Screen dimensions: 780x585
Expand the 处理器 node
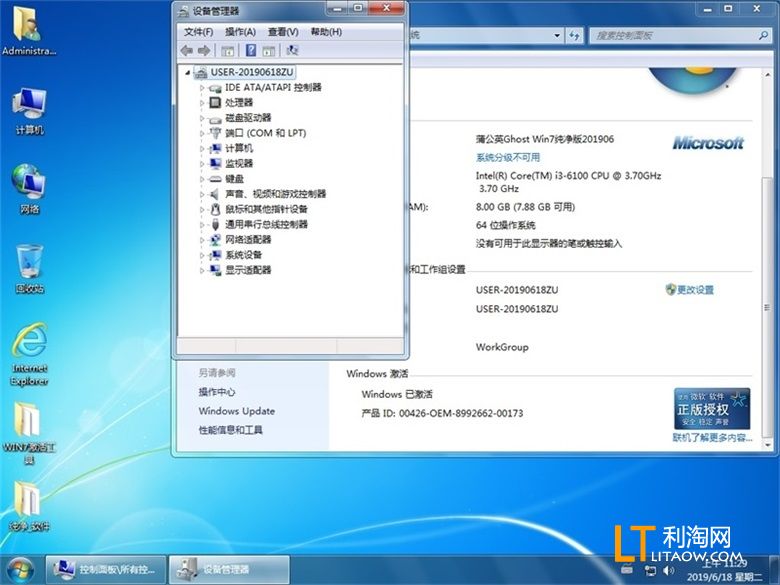(202, 103)
